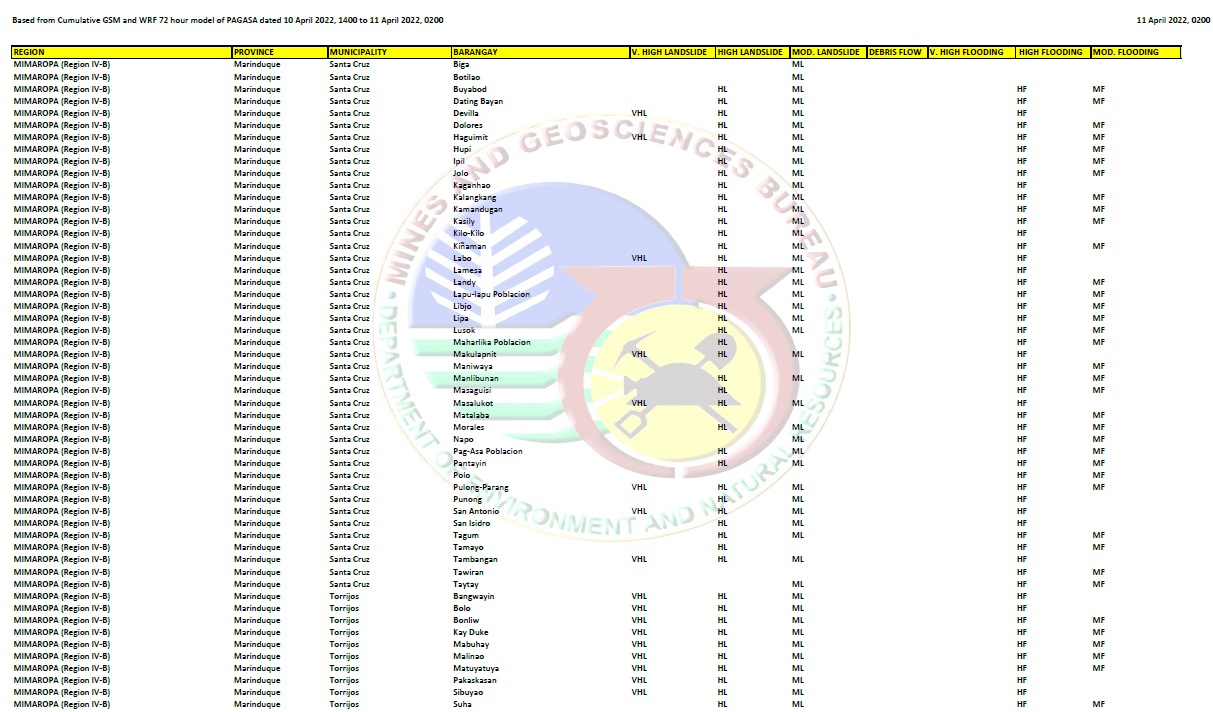The width and height of the screenshot is (1213, 712).
Task: Click the HF value in the Kaganhao row
Action: click(1022, 185)
